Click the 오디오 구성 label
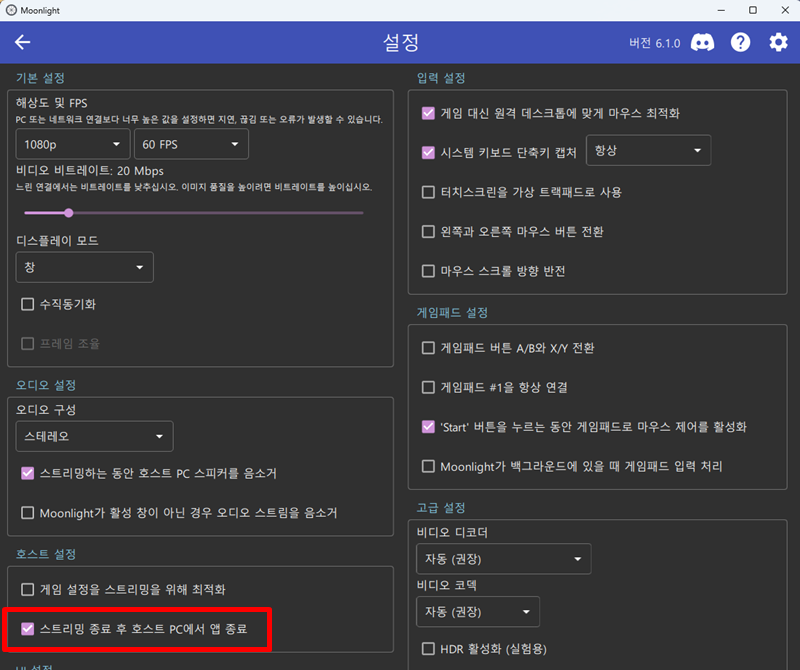This screenshot has height=670, width=800. click(x=46, y=410)
